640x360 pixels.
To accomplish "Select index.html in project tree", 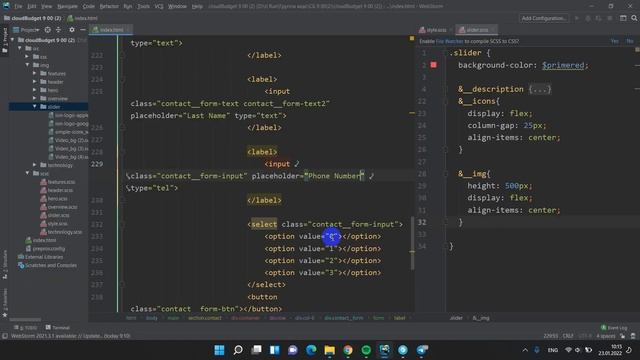I will tap(41, 240).
